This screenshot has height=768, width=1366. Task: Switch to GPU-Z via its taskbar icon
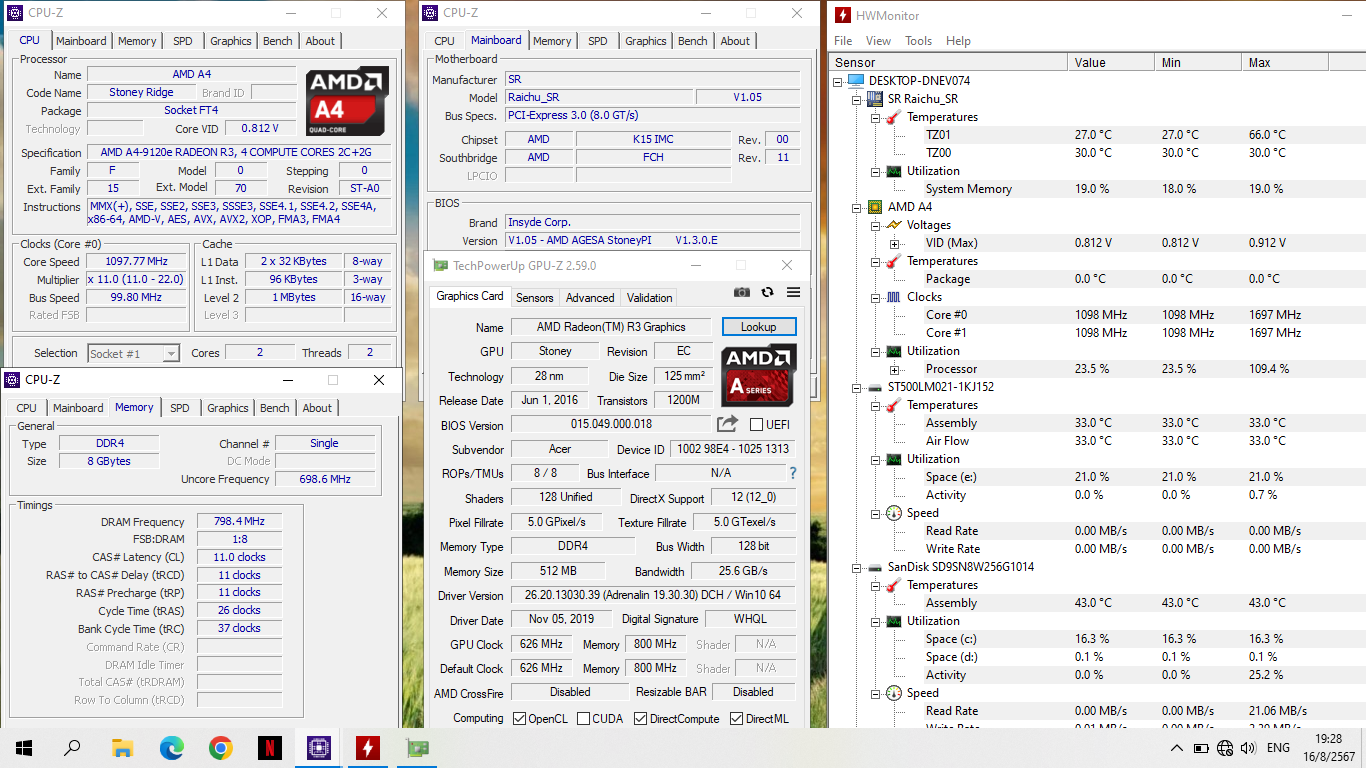417,747
